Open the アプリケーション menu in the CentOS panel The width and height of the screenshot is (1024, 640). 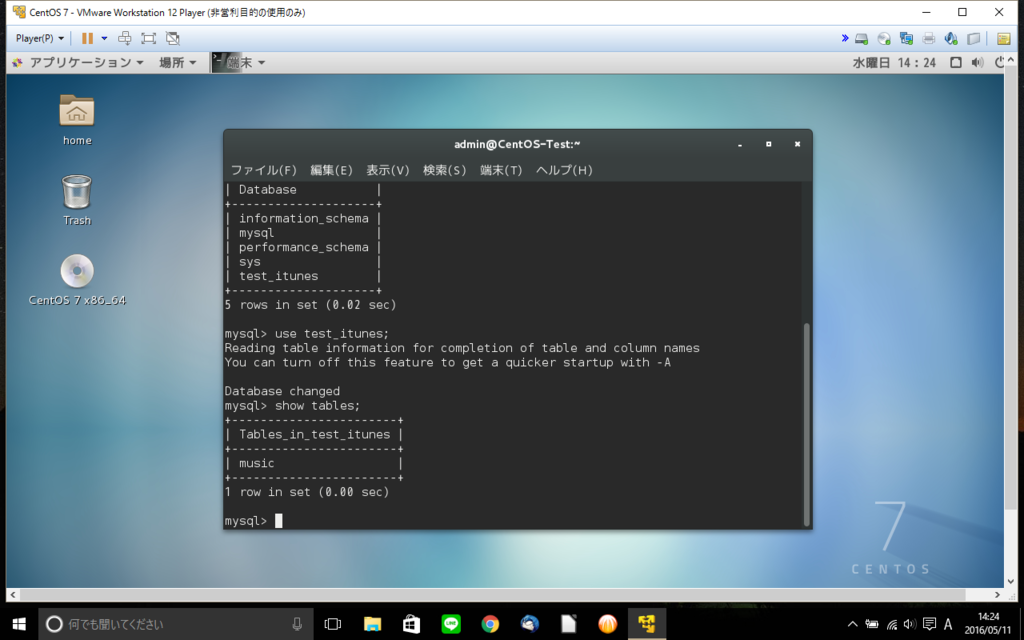point(78,63)
